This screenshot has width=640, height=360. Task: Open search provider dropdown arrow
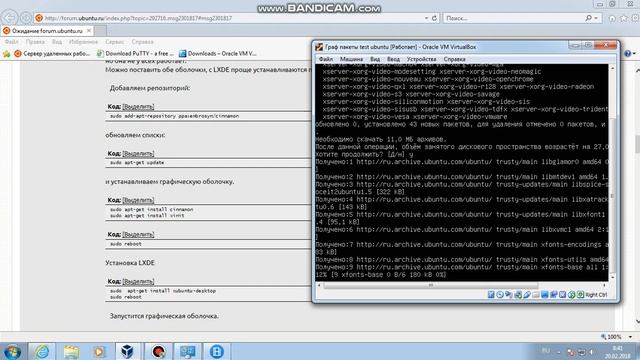(596, 18)
